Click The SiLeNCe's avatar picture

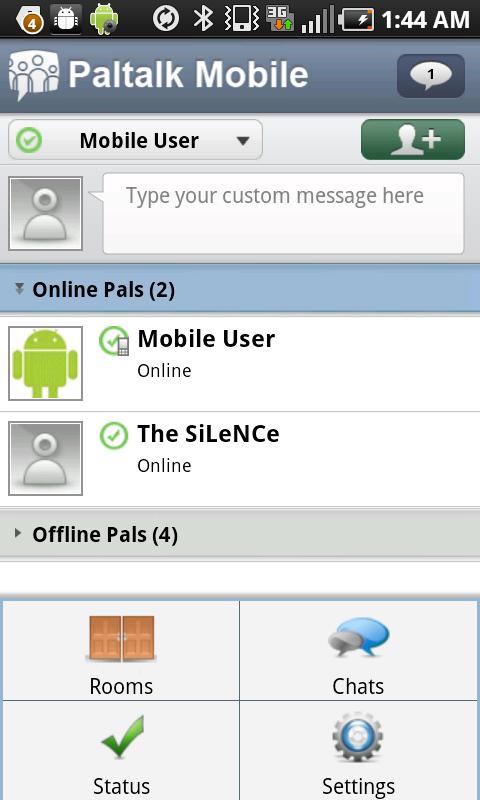(x=45, y=458)
